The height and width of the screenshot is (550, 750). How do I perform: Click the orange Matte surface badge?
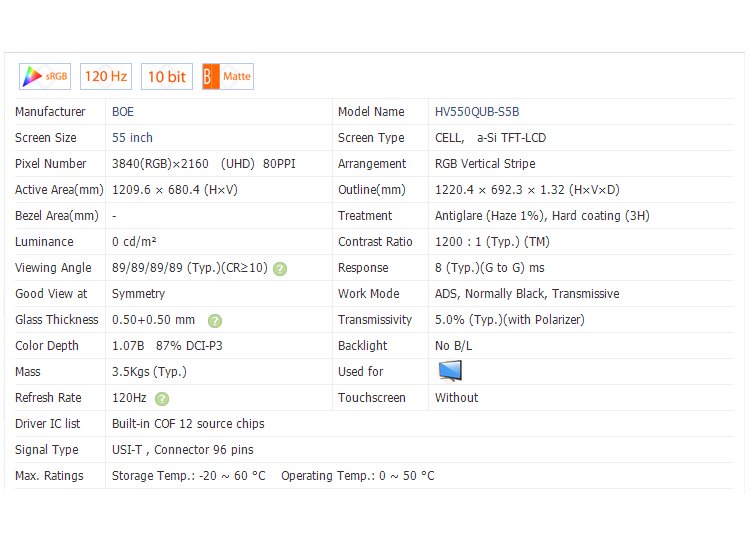click(x=227, y=77)
